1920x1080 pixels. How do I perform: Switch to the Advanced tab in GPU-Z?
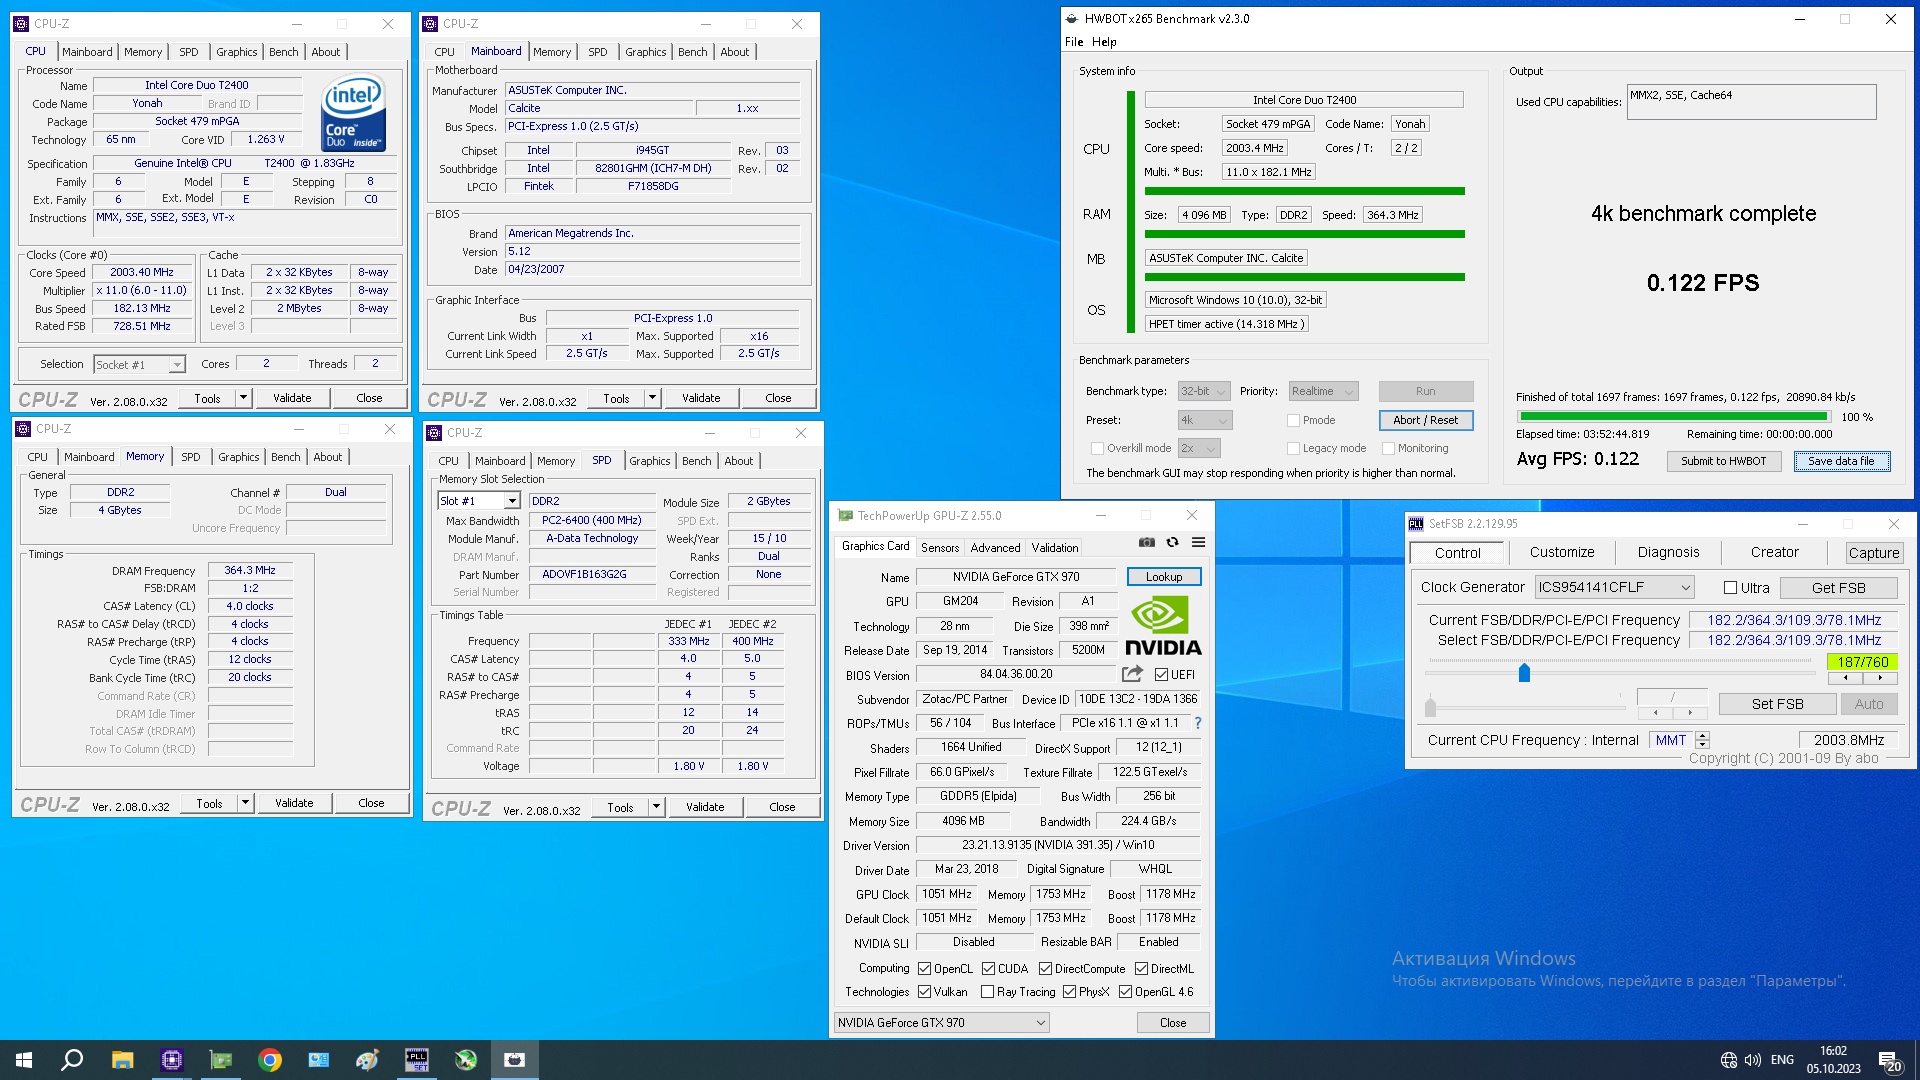coord(995,547)
